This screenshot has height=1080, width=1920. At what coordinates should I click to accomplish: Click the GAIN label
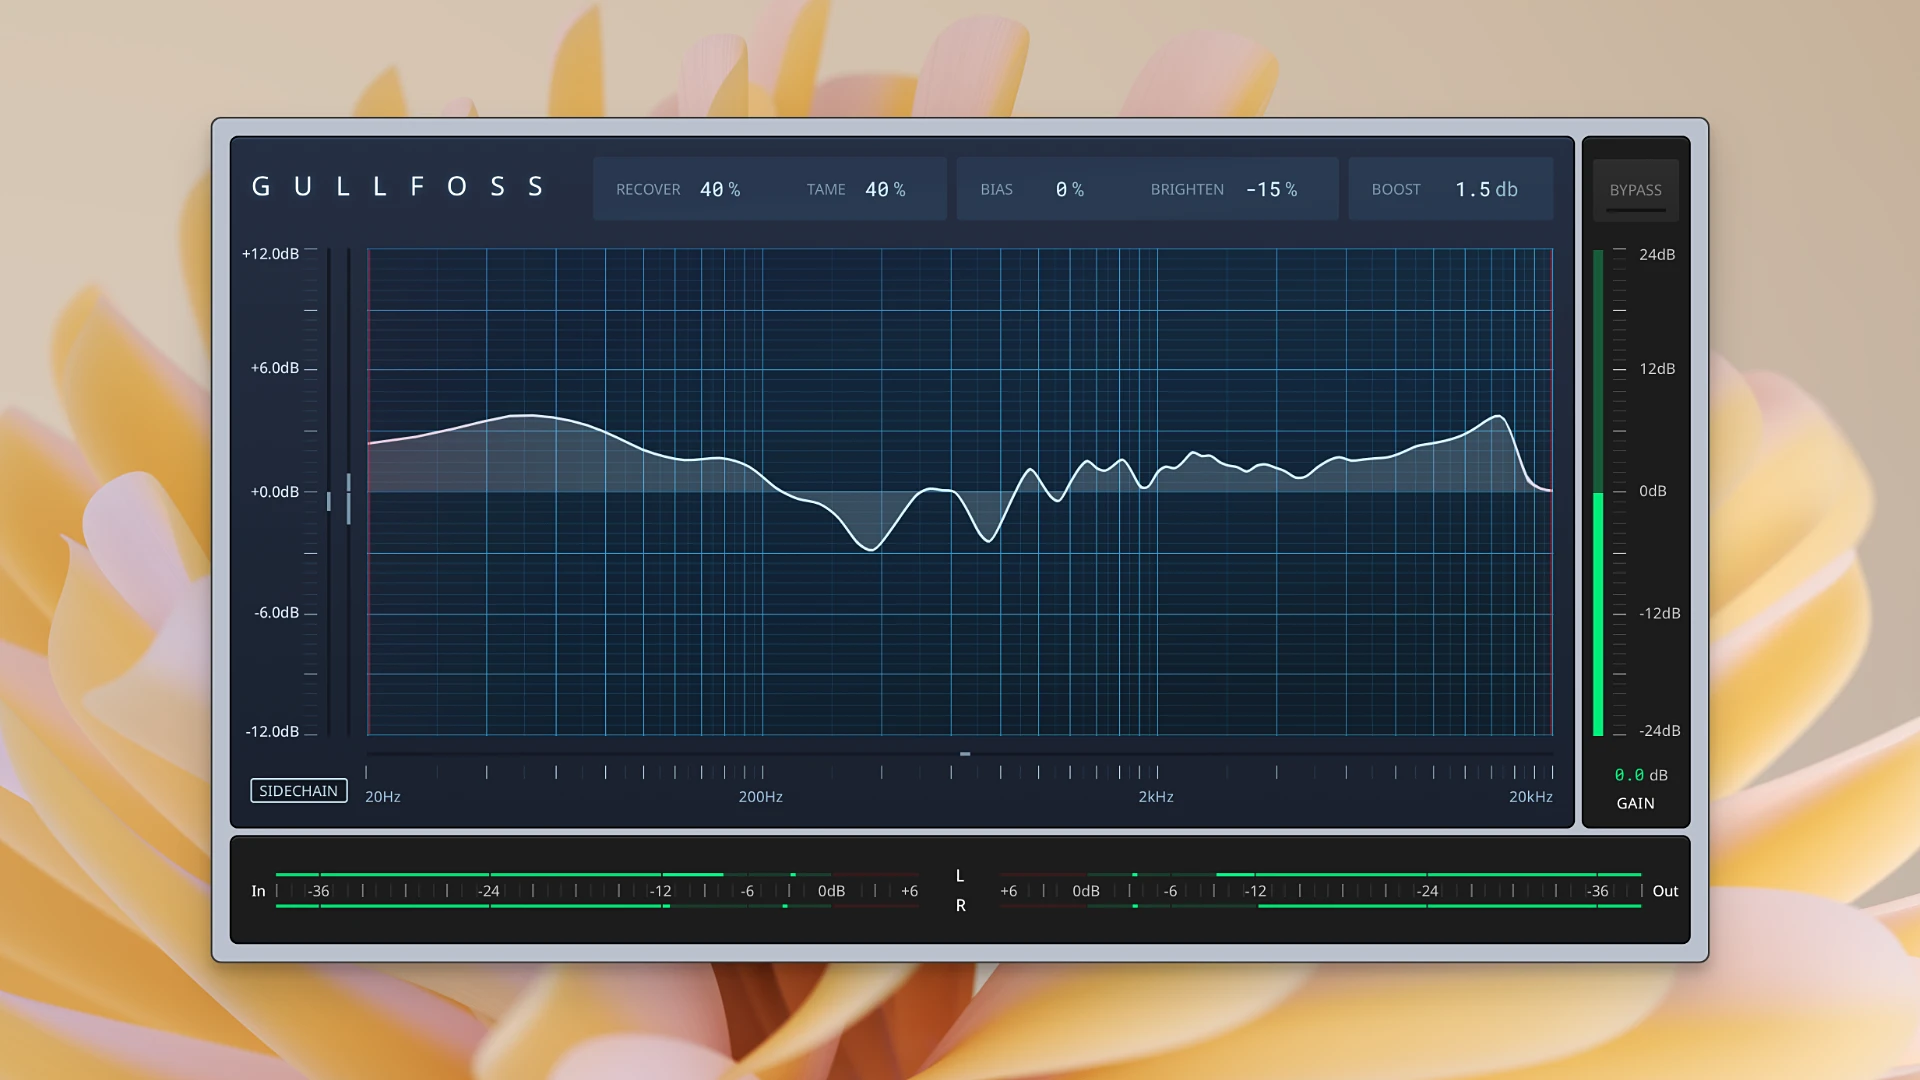(x=1635, y=804)
